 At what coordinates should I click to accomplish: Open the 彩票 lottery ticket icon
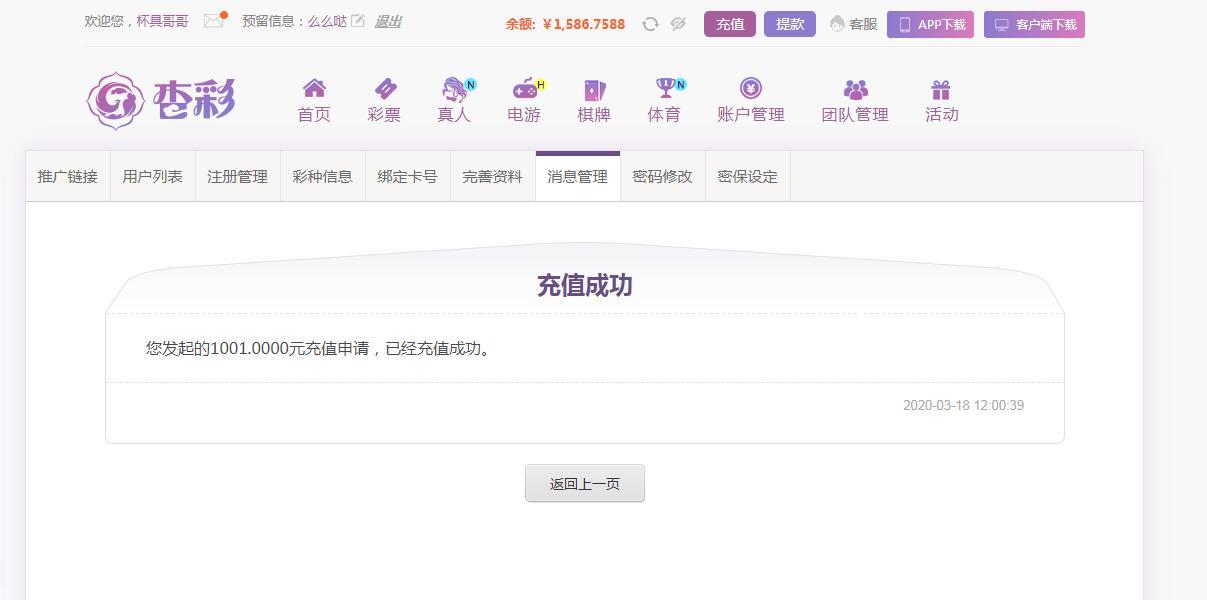point(384,89)
